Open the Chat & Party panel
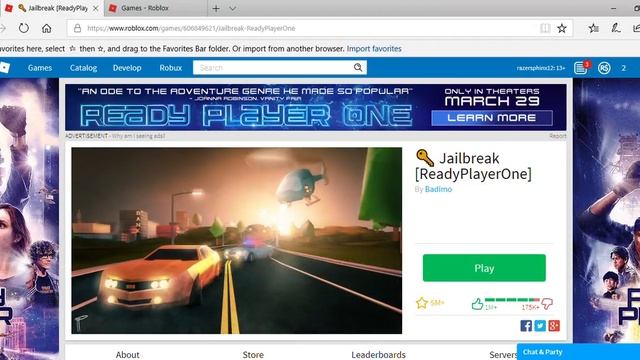Screen dimensions: 640x360 (578, 352)
